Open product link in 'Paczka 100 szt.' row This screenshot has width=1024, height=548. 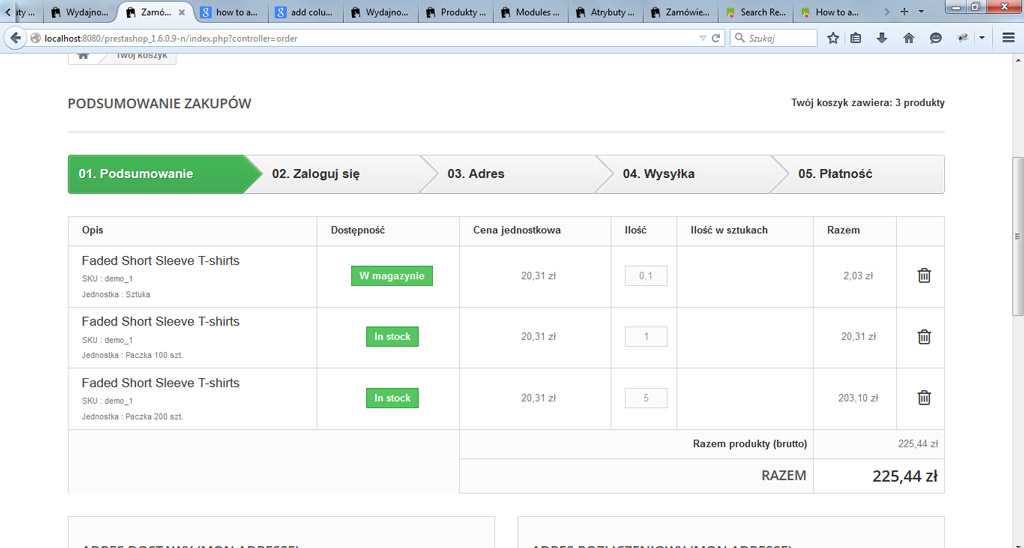click(161, 321)
